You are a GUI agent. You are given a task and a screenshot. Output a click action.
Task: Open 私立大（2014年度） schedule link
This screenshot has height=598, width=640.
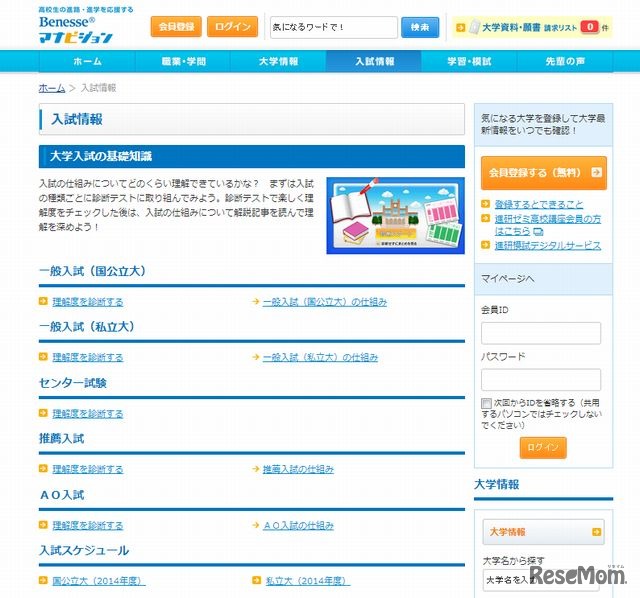[308, 580]
